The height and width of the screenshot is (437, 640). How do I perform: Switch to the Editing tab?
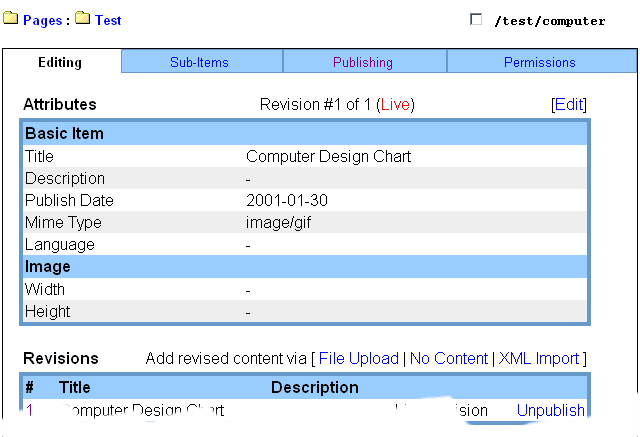click(60, 62)
